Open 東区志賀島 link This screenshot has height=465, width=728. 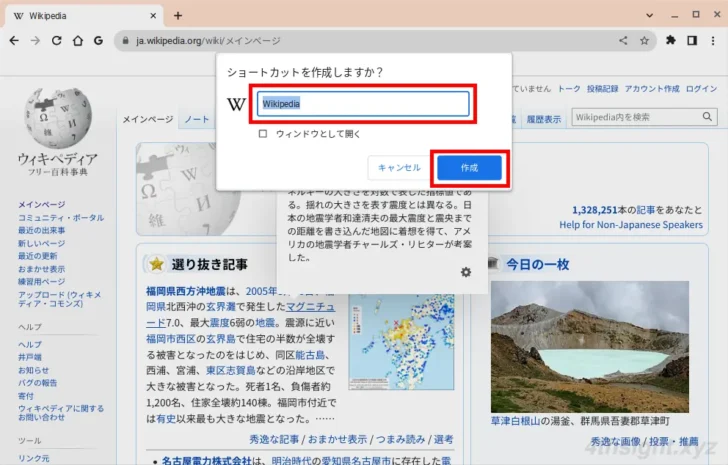pos(231,370)
